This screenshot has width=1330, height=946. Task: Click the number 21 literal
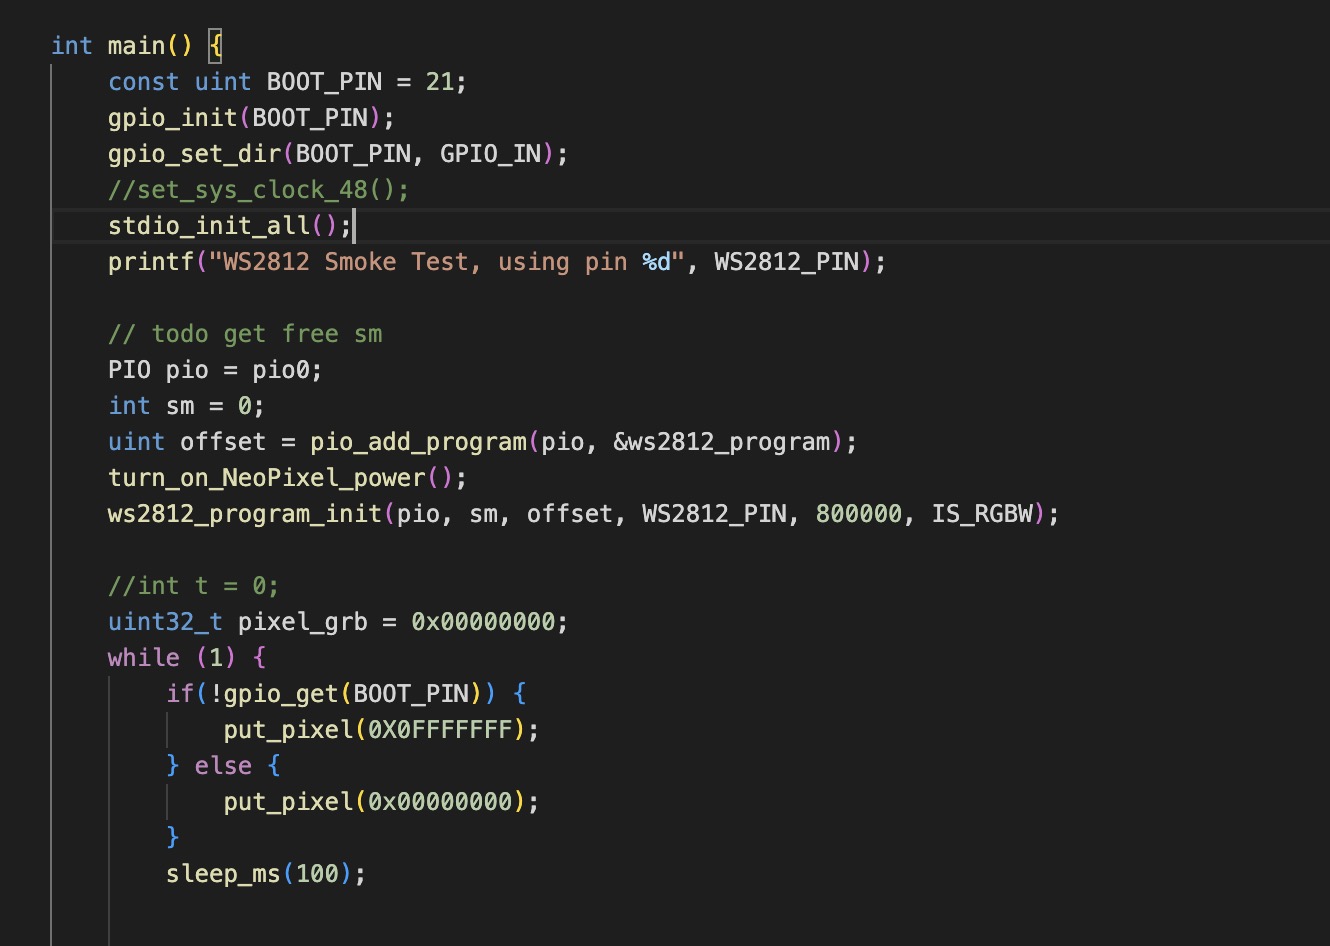pos(440,82)
